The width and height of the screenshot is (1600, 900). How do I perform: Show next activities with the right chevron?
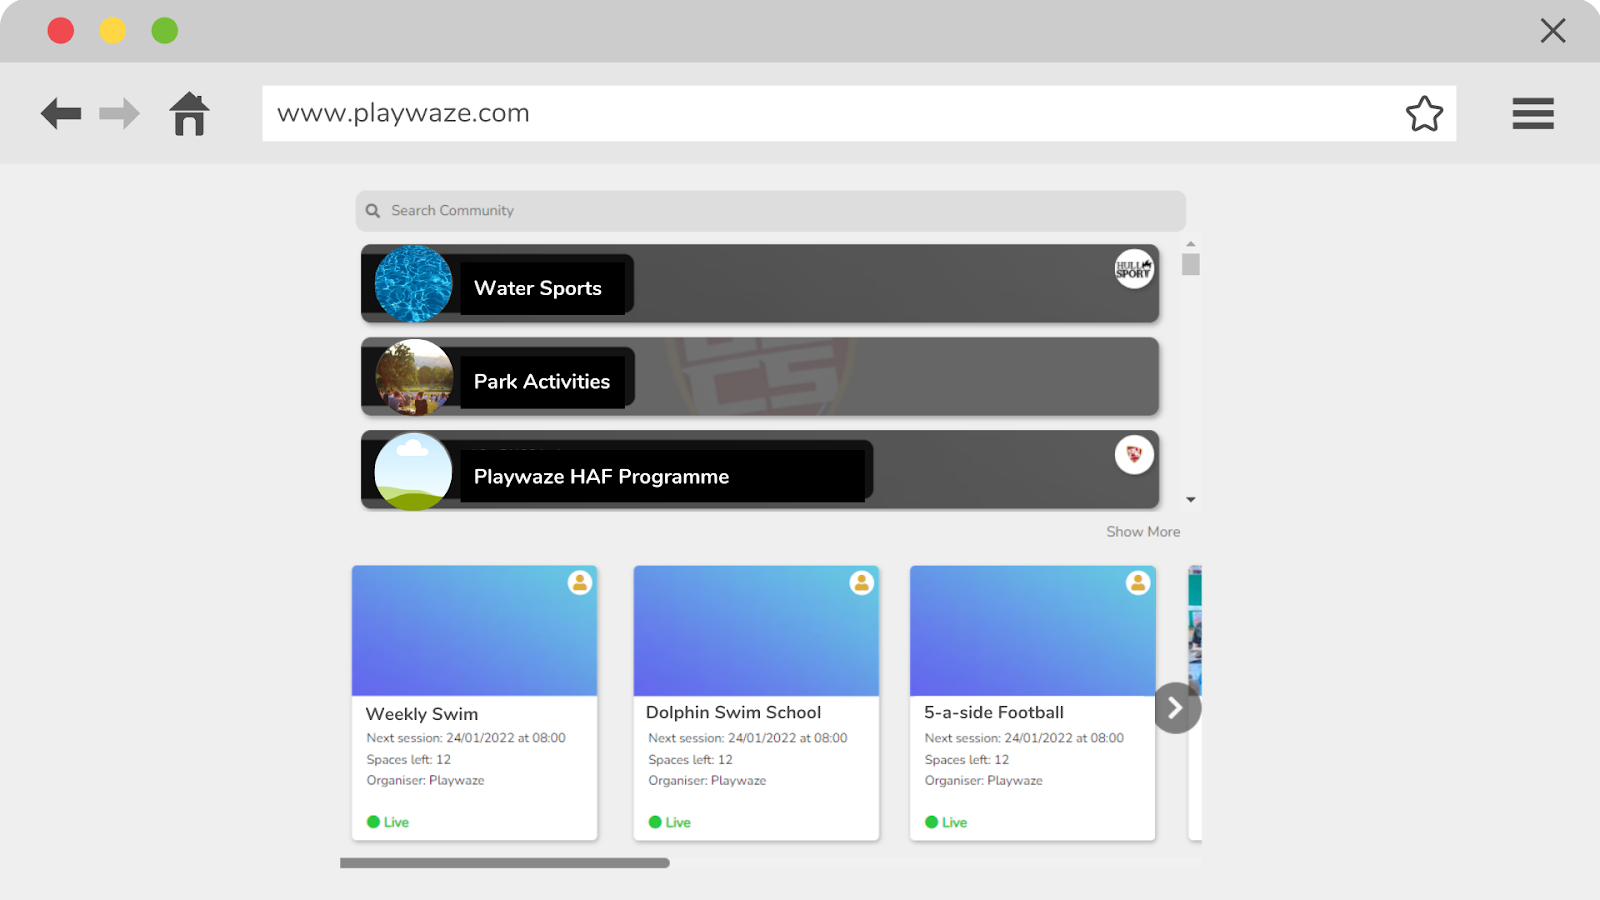(x=1177, y=708)
